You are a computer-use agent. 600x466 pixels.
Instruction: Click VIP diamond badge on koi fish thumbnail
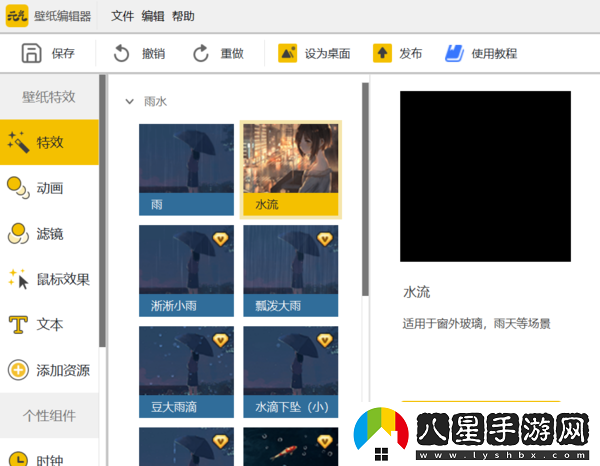coord(324,441)
